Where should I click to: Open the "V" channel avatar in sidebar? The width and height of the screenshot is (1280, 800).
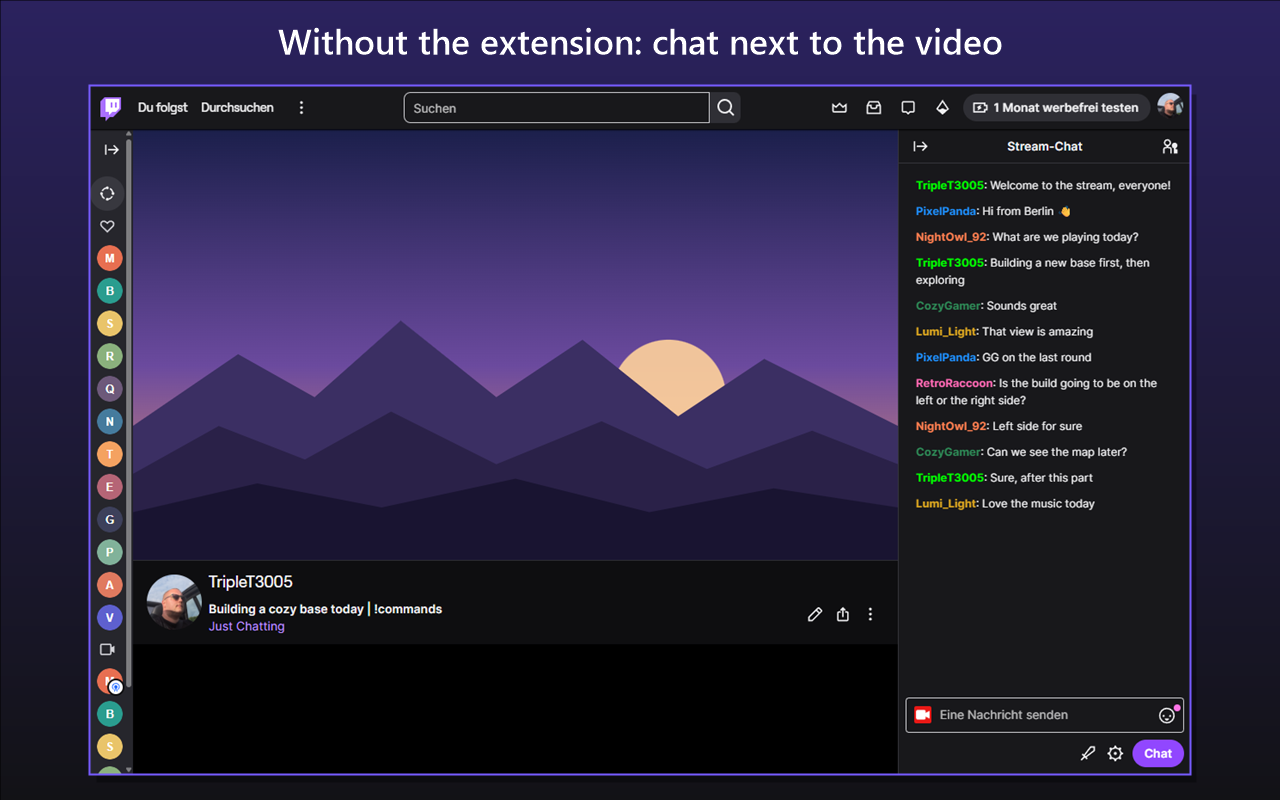tap(110, 617)
